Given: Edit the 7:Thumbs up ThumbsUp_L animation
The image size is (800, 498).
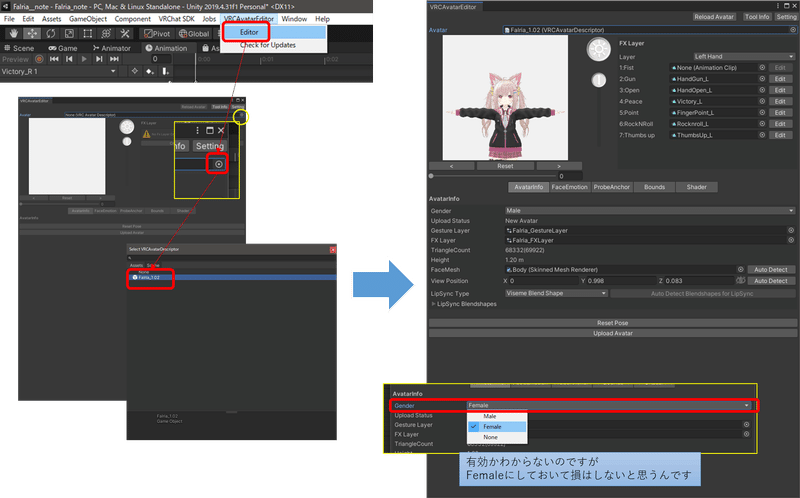Looking at the screenshot, I should coord(780,135).
